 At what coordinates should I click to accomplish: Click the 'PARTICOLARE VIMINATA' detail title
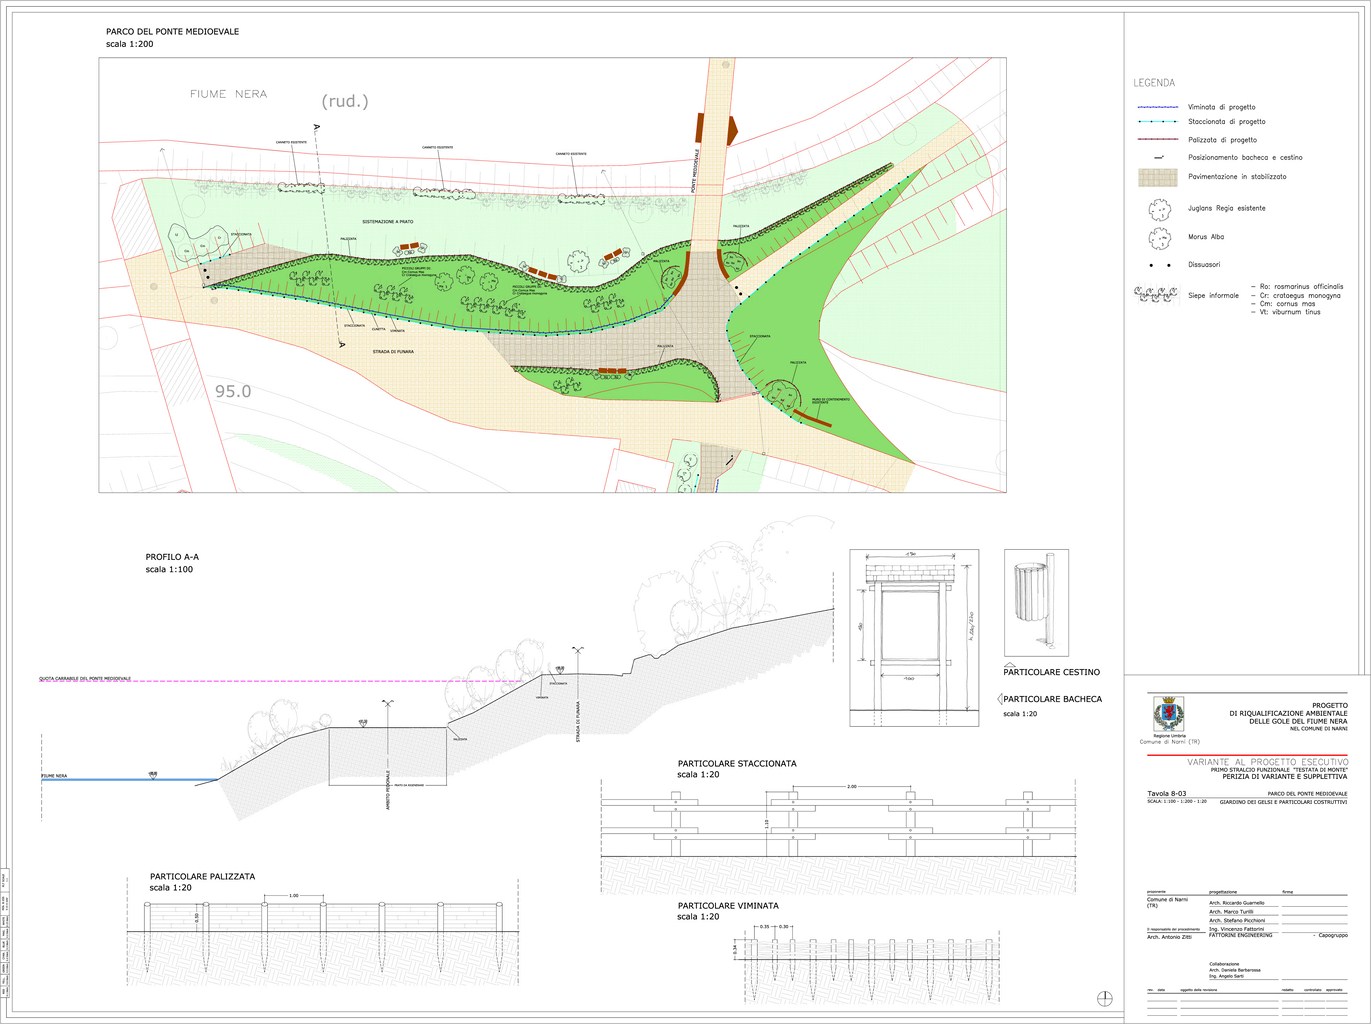point(727,906)
